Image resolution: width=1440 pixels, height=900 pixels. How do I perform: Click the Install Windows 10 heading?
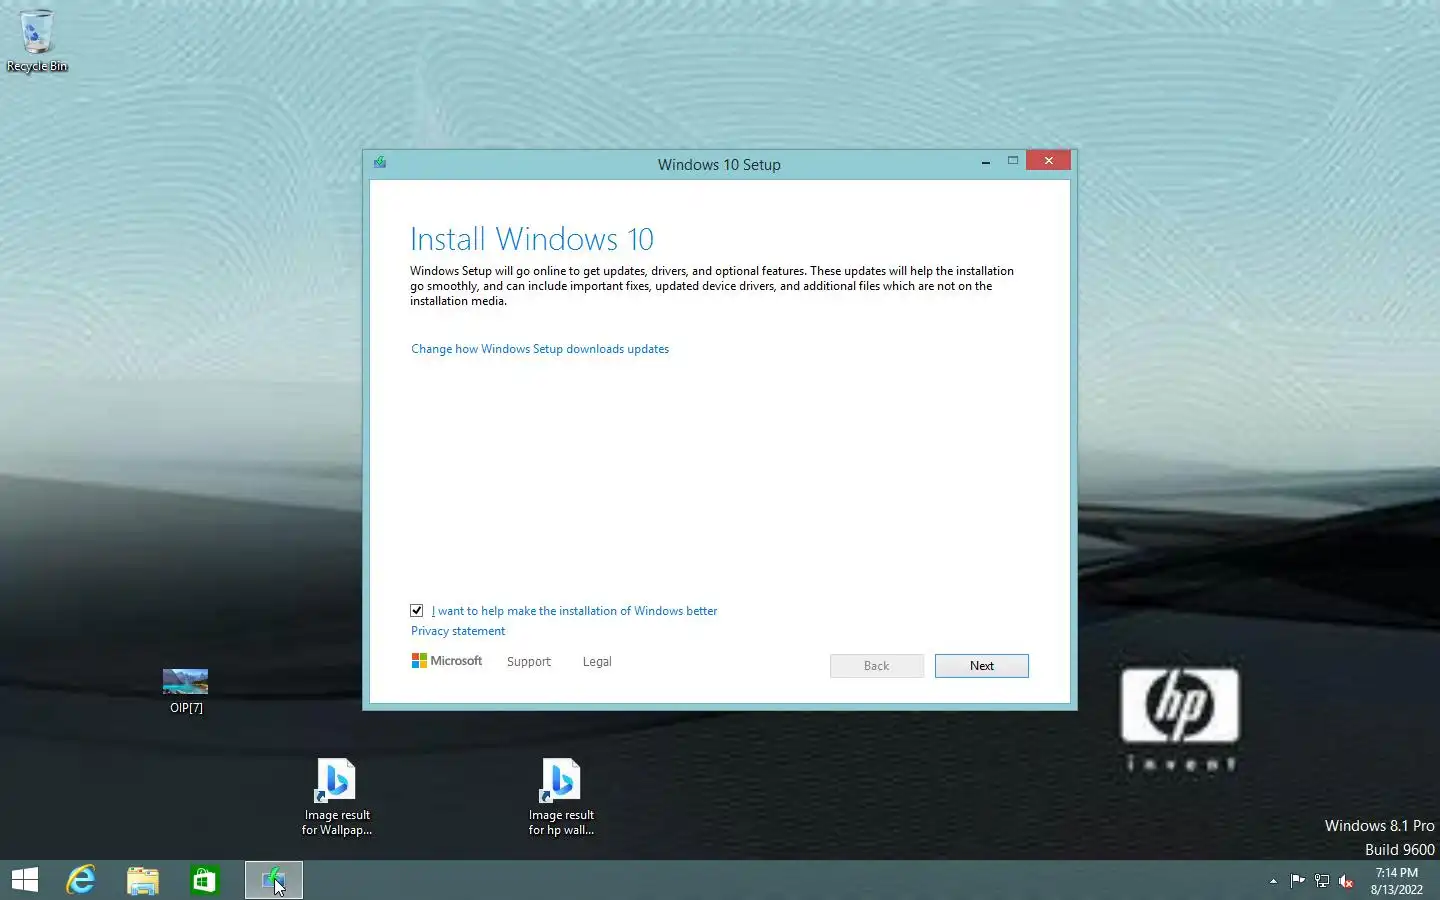[532, 239]
